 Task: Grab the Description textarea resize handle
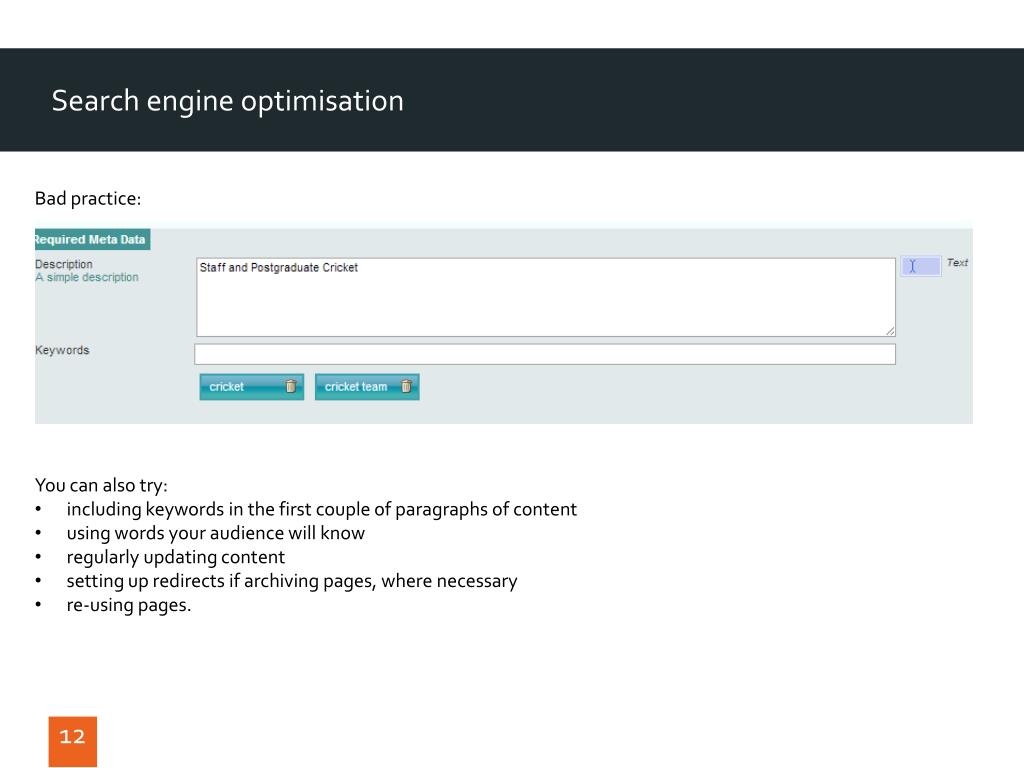890,331
